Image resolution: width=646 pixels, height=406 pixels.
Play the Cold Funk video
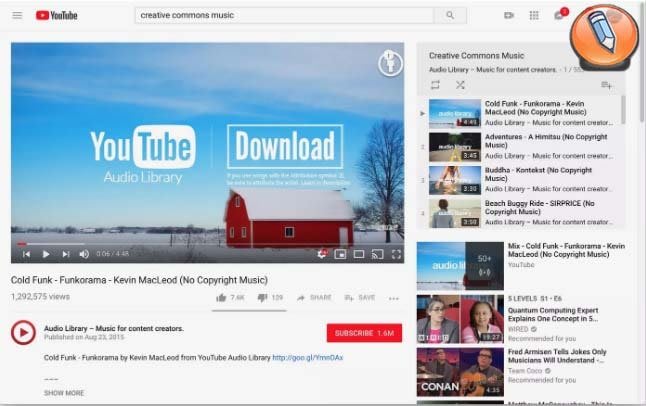click(46, 254)
